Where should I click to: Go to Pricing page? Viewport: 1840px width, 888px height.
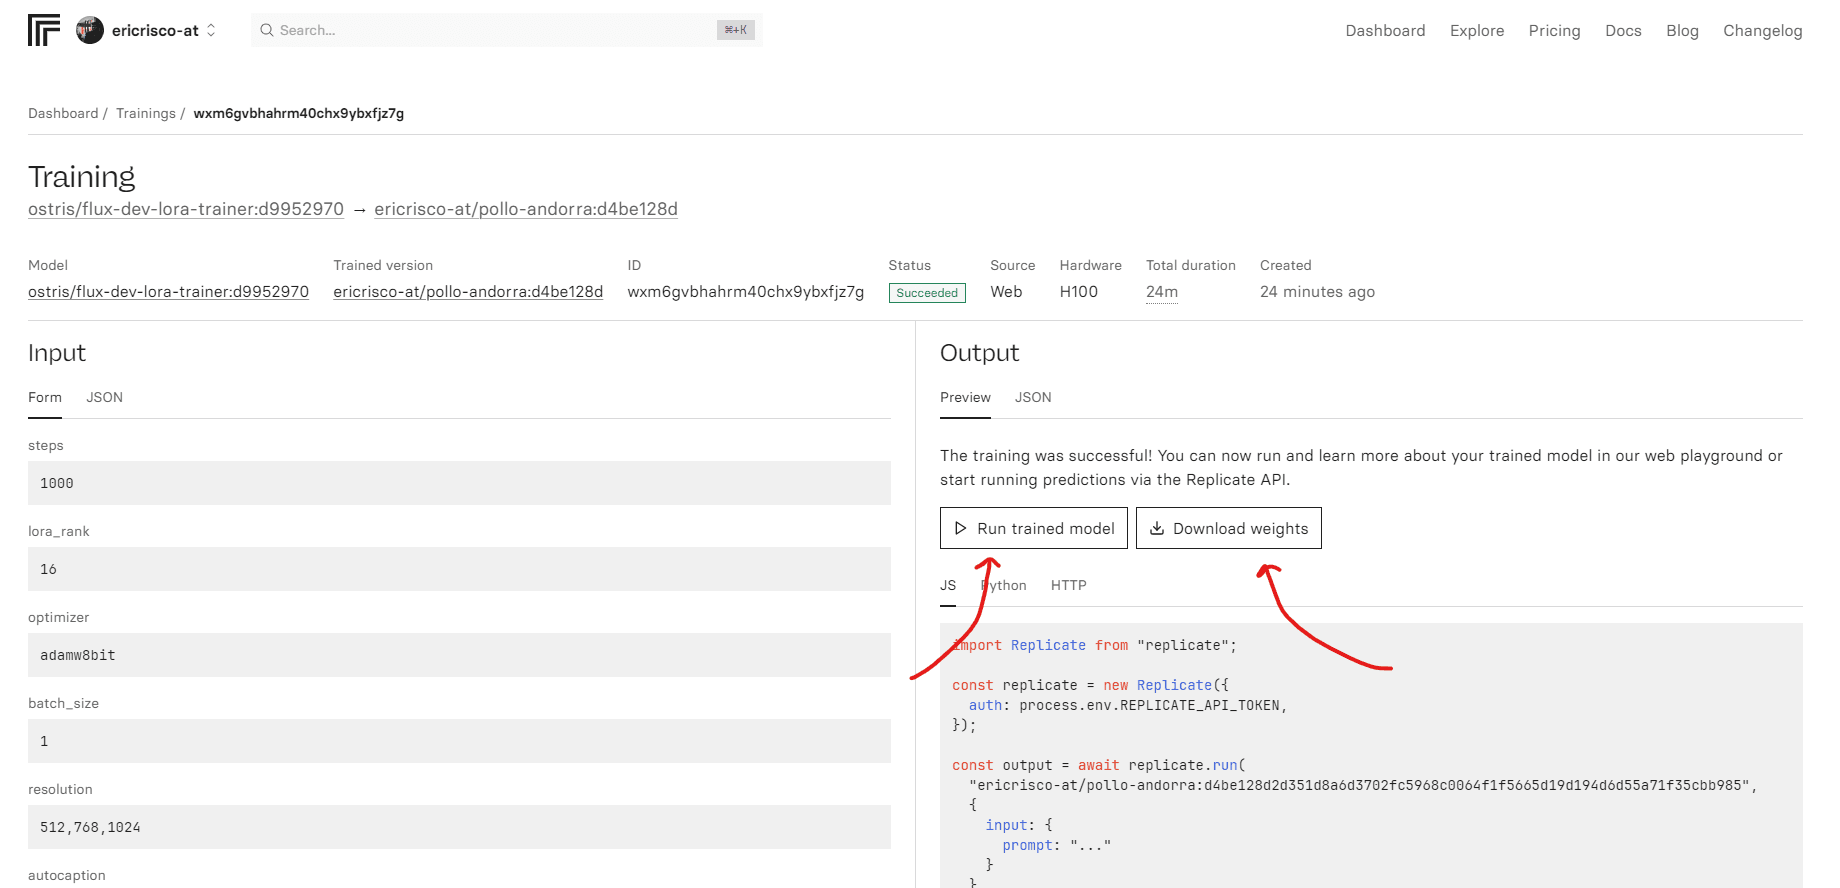pyautogui.click(x=1554, y=31)
